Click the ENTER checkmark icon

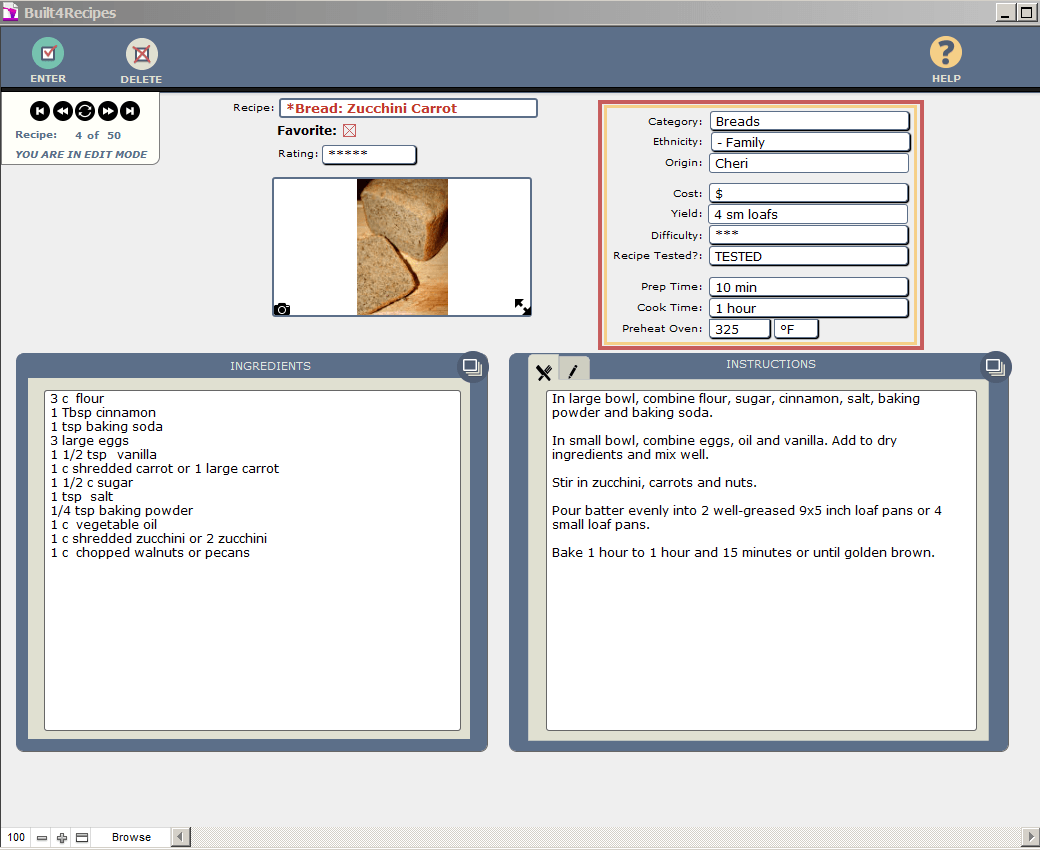point(48,54)
